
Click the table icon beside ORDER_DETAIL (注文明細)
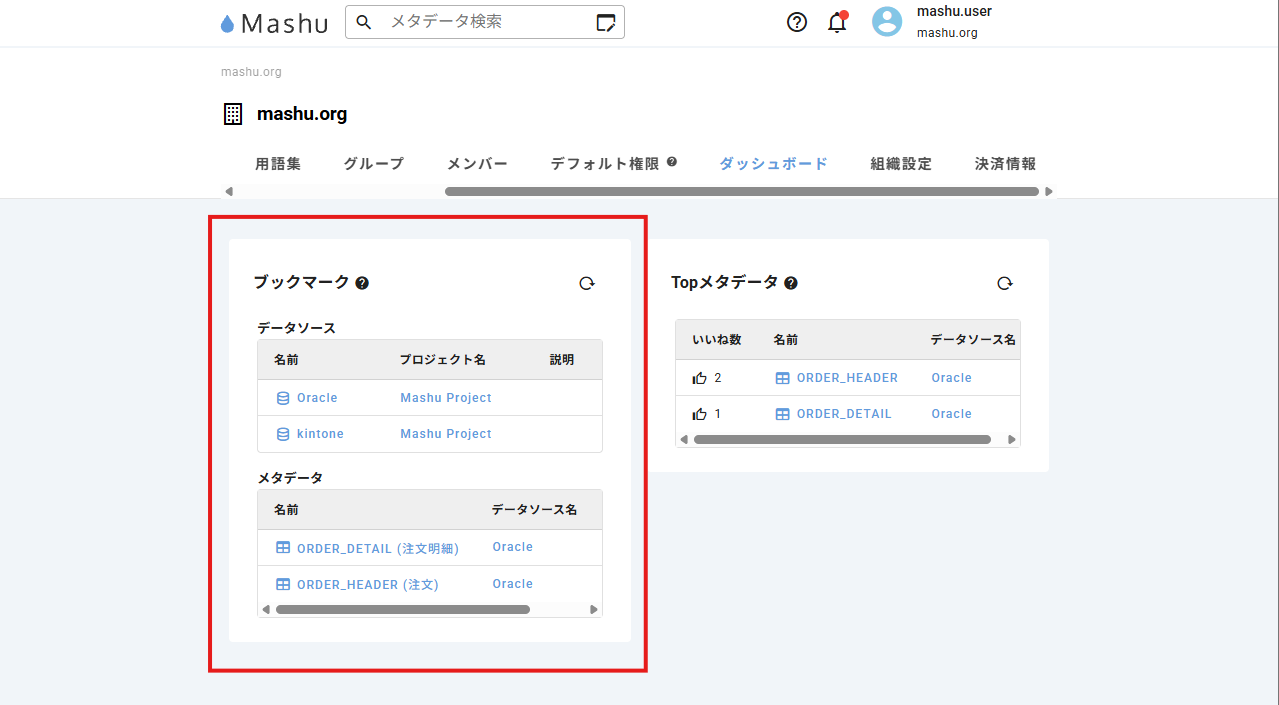283,548
